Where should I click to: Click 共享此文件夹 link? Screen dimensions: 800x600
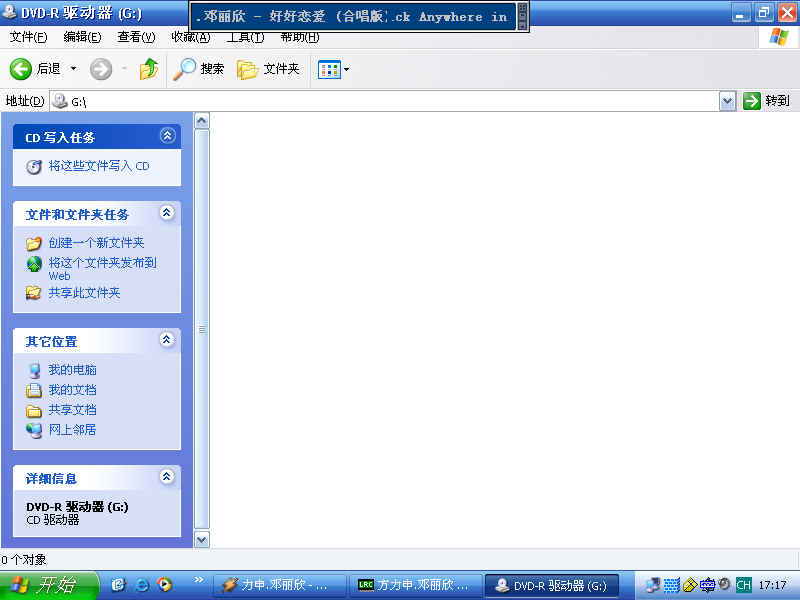point(84,293)
